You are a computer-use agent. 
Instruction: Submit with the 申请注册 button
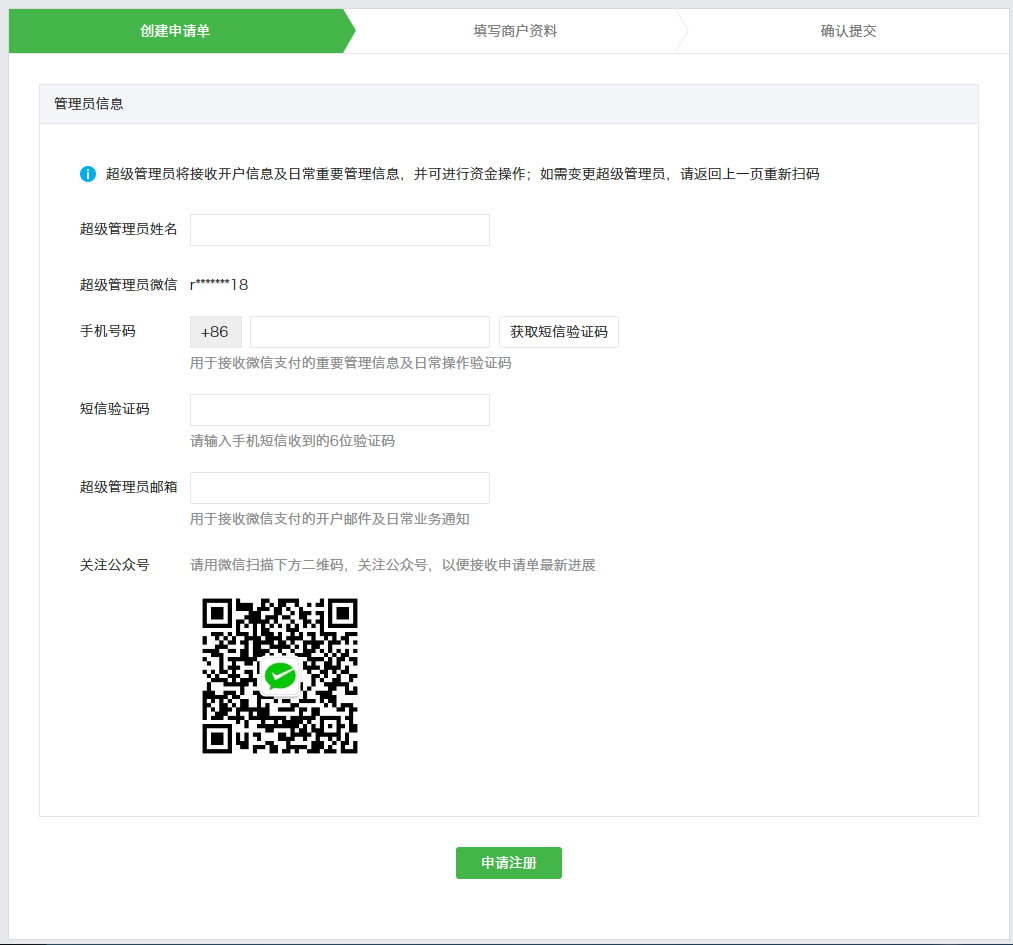(x=509, y=863)
